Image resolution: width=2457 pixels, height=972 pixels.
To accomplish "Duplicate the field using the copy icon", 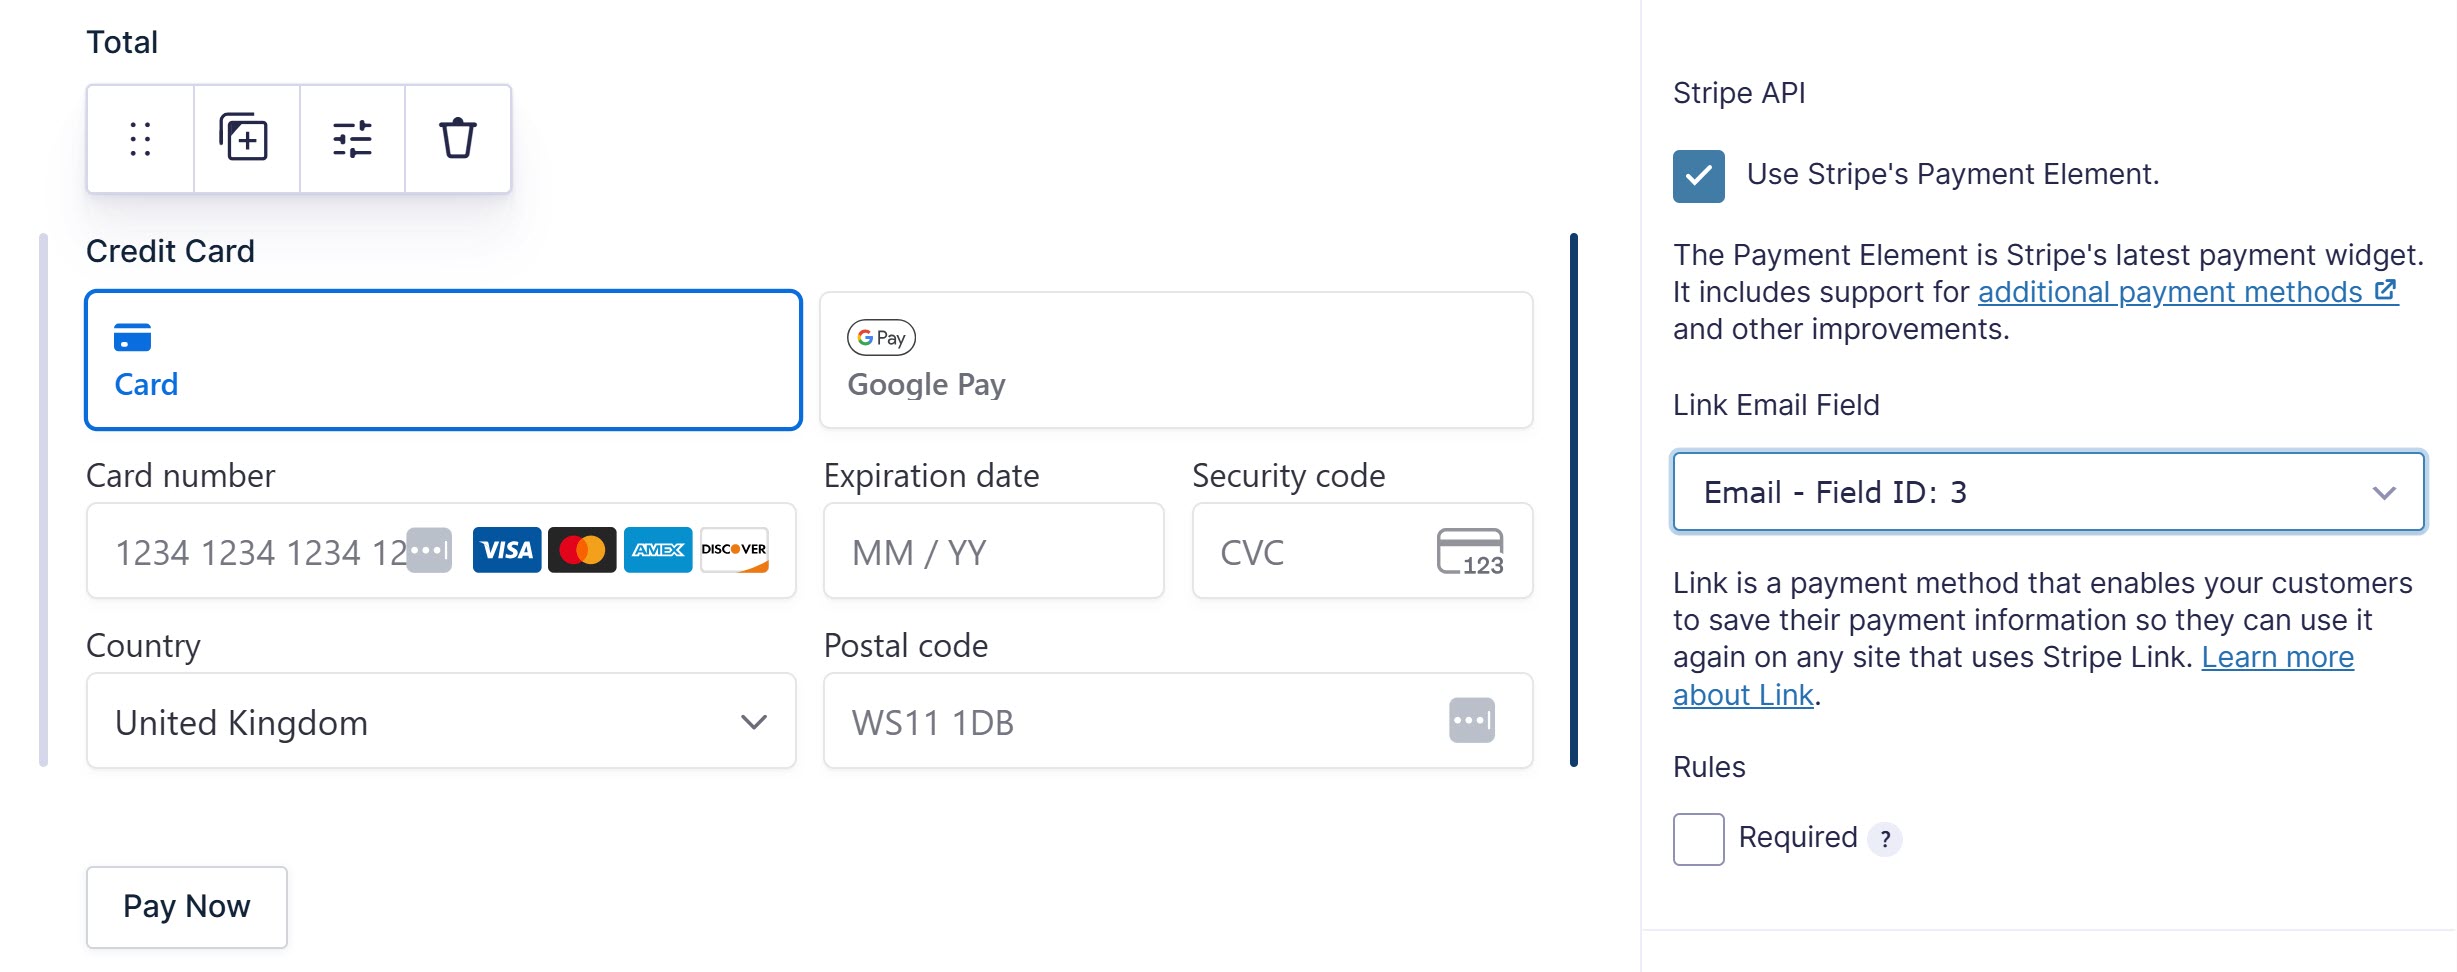I will pyautogui.click(x=246, y=139).
